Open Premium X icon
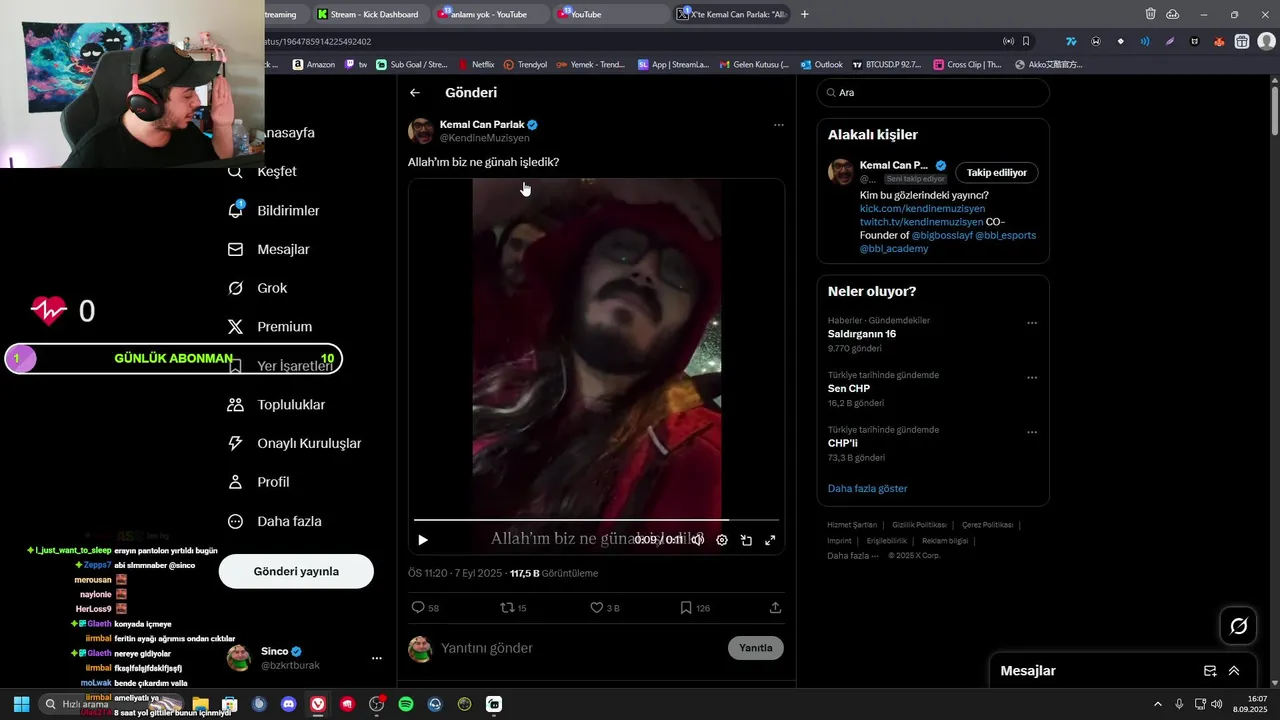The width and height of the screenshot is (1280, 720). pos(236,327)
